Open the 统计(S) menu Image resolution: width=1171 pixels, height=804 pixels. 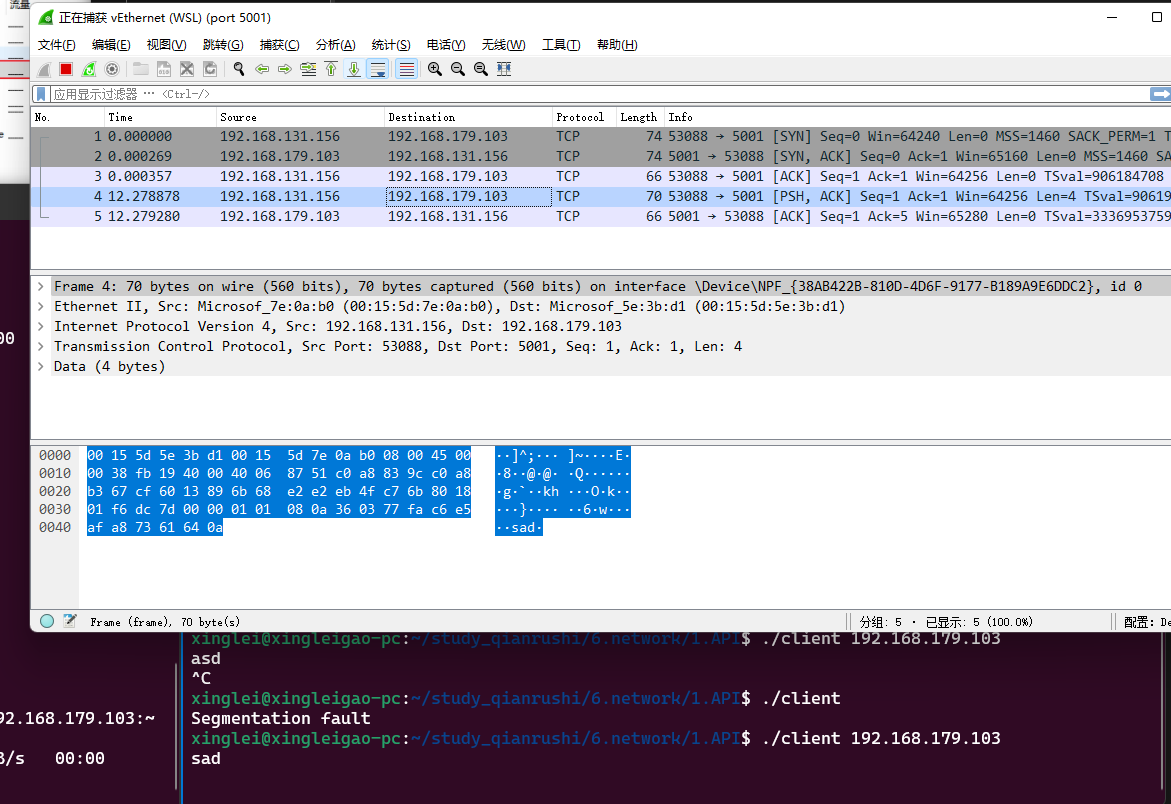coord(390,45)
